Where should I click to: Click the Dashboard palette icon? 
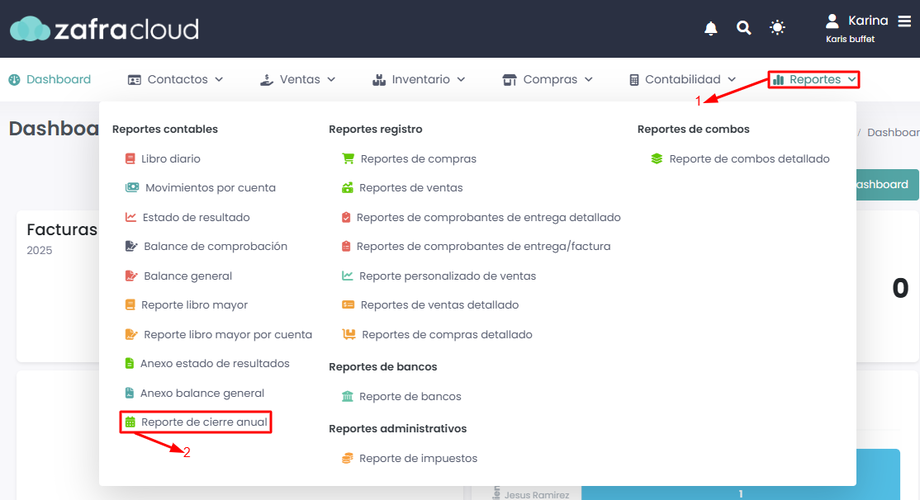(x=15, y=80)
